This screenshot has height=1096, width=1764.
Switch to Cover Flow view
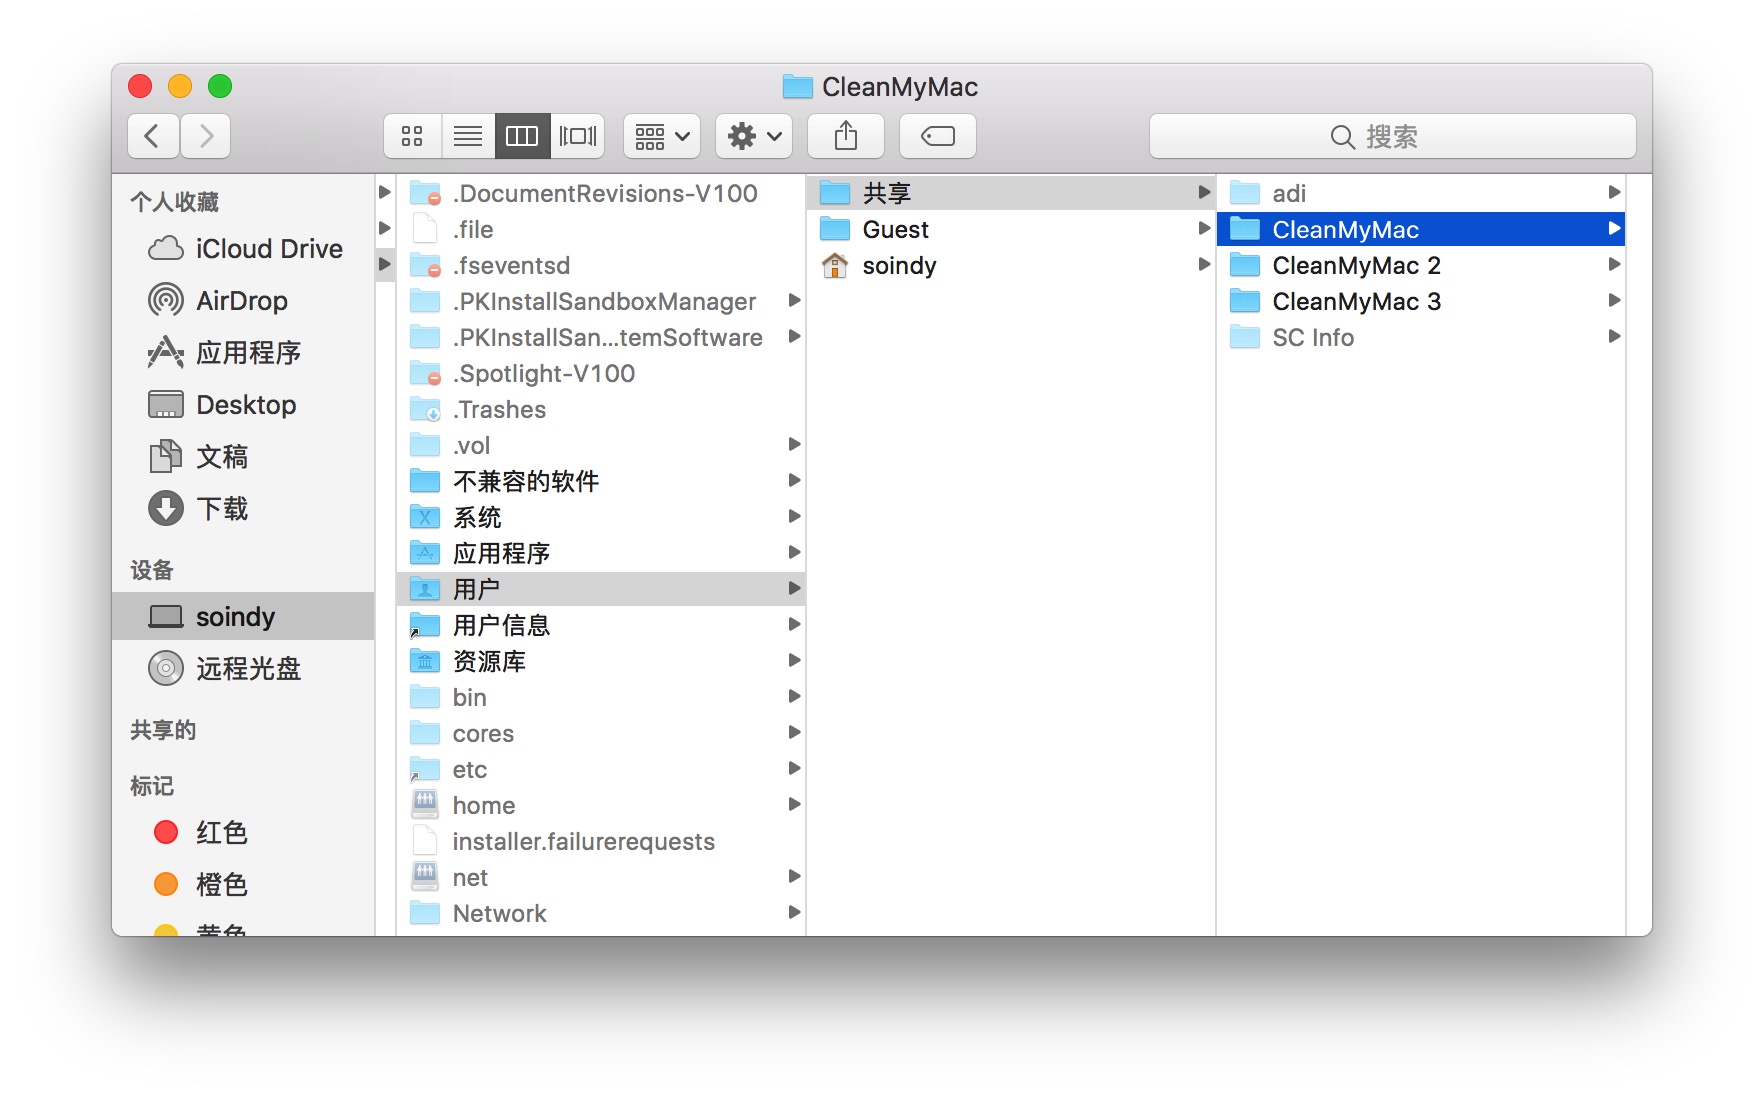click(577, 136)
